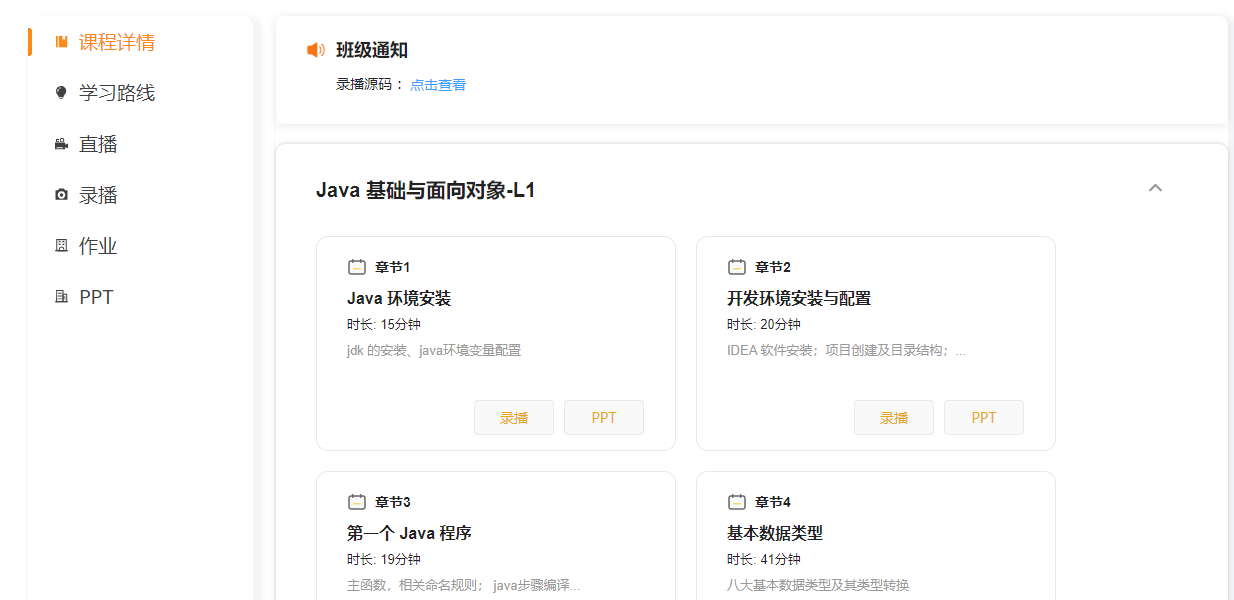The height and width of the screenshot is (600, 1234).
Task: Click the PPT icon in sidebar
Action: pos(61,297)
